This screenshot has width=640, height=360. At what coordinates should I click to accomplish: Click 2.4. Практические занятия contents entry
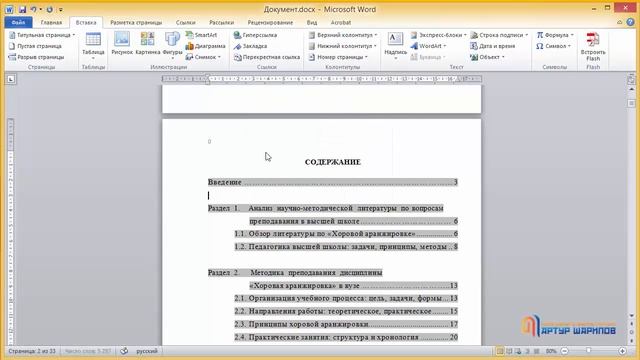(346, 337)
